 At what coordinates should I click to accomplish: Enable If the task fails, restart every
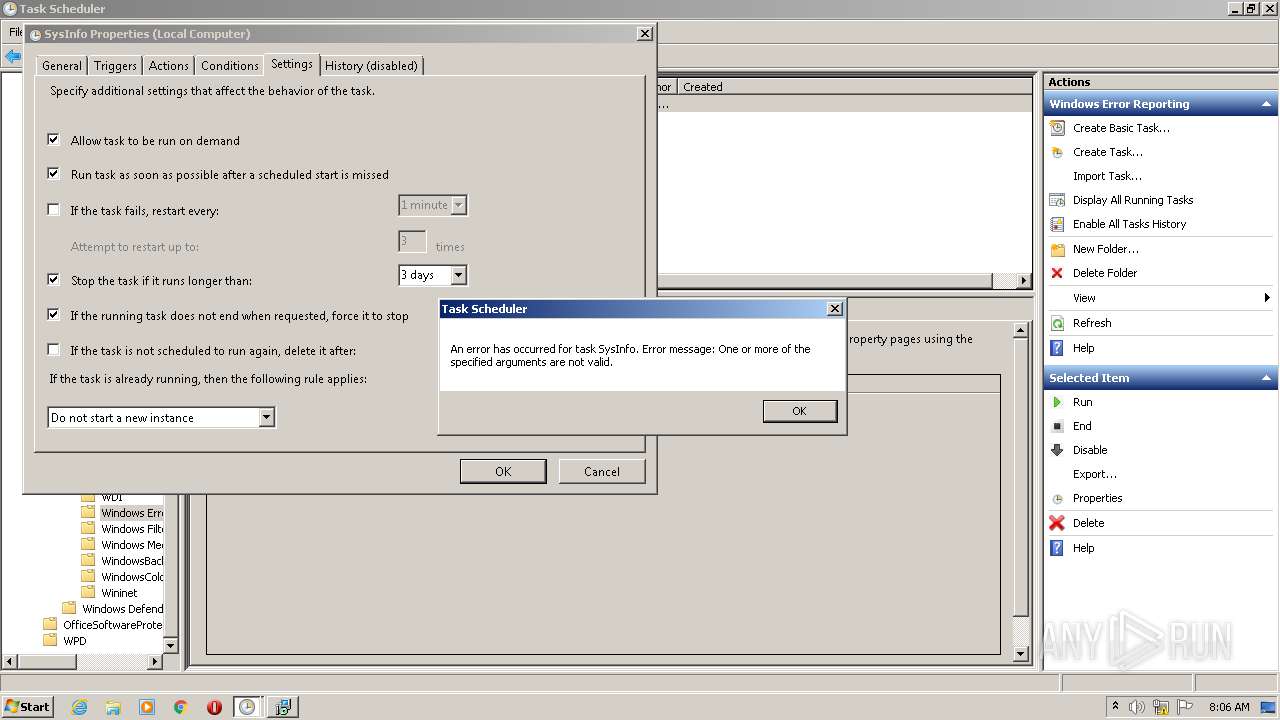point(54,210)
